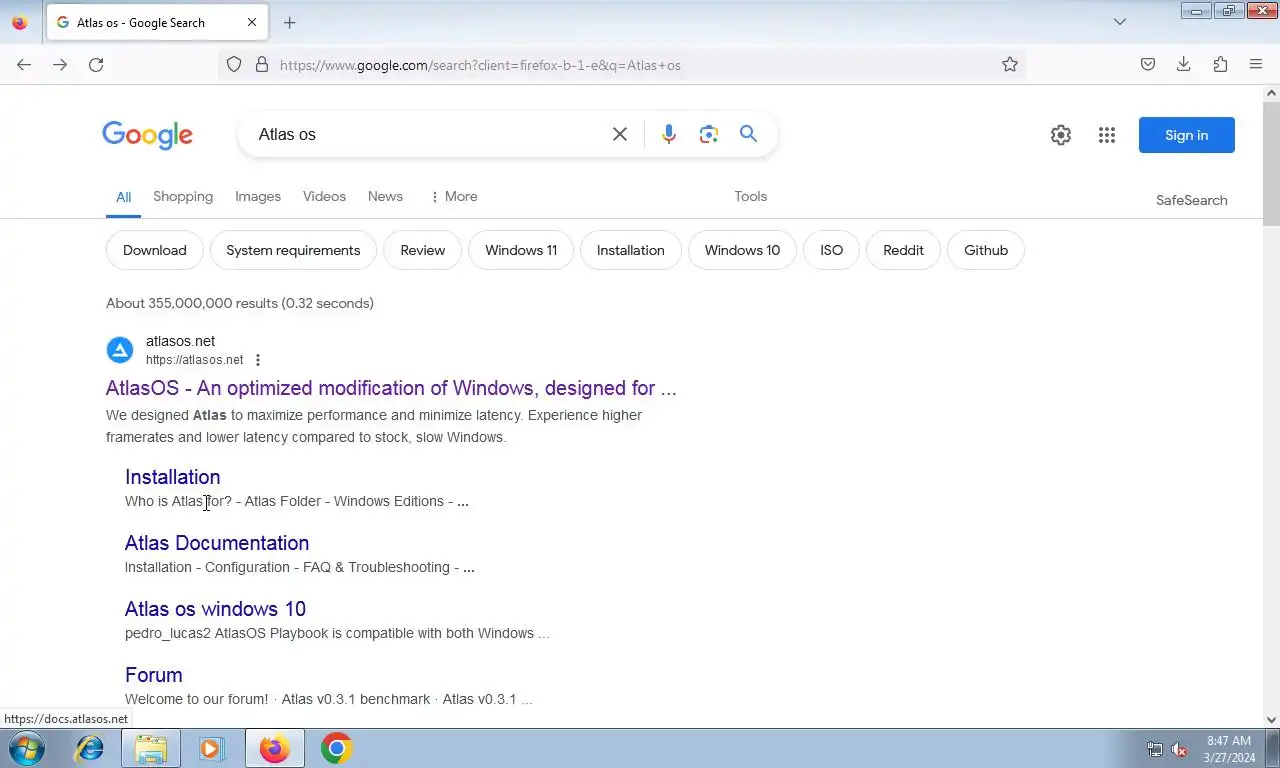Open the Installation sitelink
This screenshot has width=1280, height=768.
pos(172,477)
